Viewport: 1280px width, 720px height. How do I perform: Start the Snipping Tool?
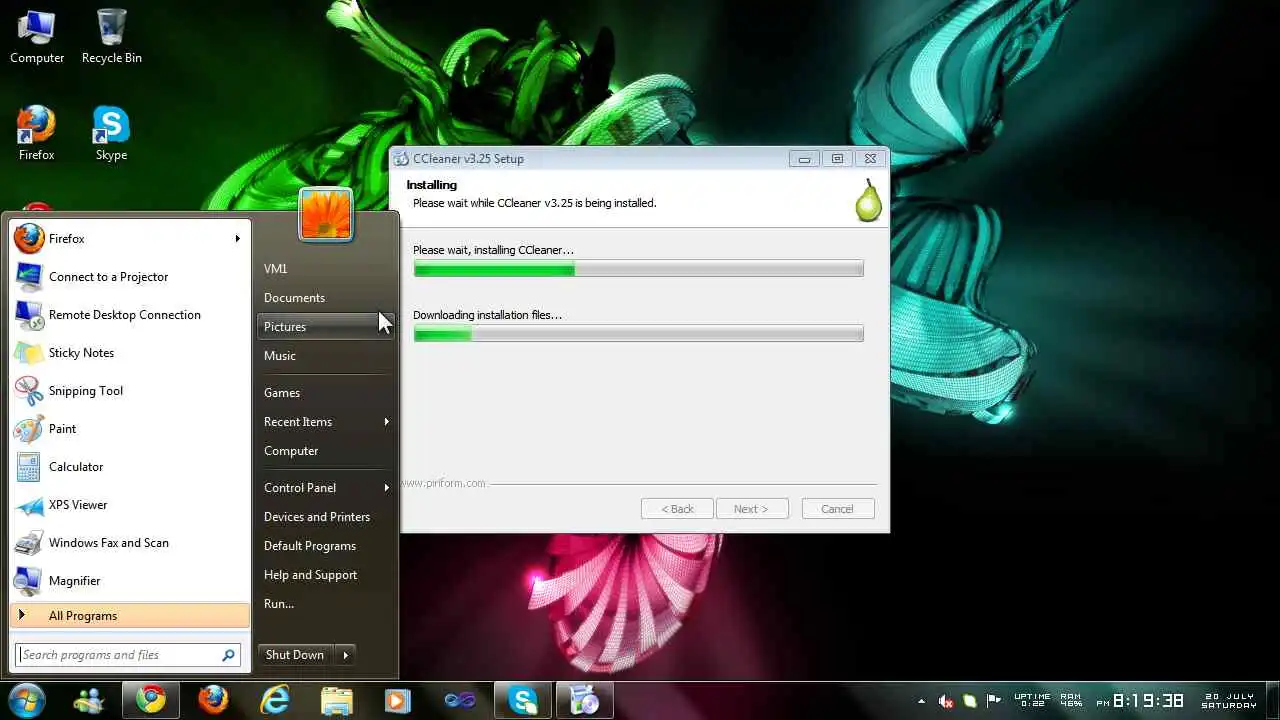coord(130,391)
